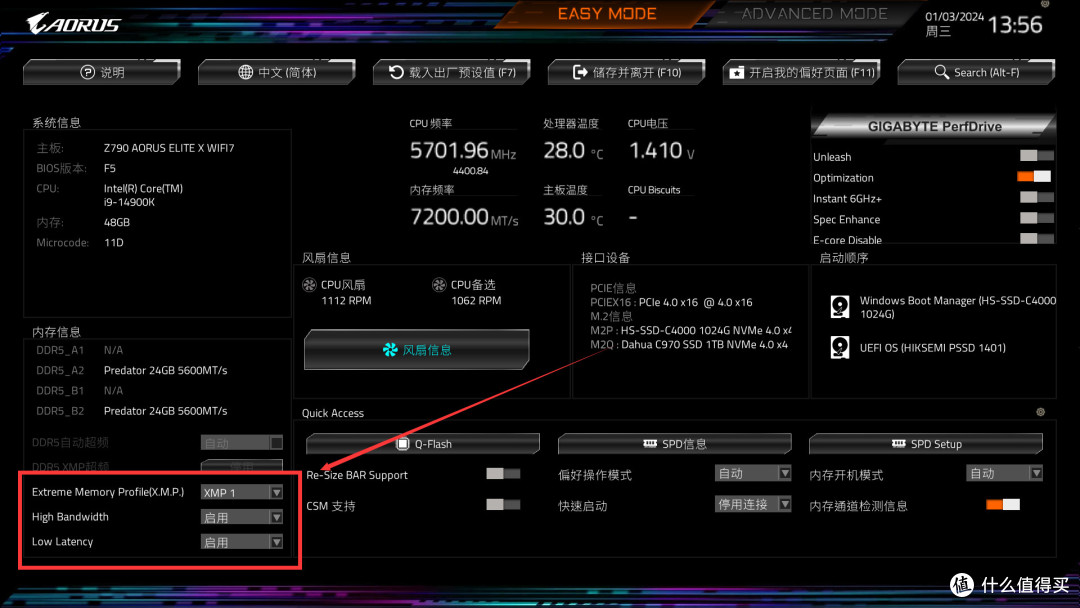Open the Q-Flash utility
The height and width of the screenshot is (608, 1080).
pos(423,444)
